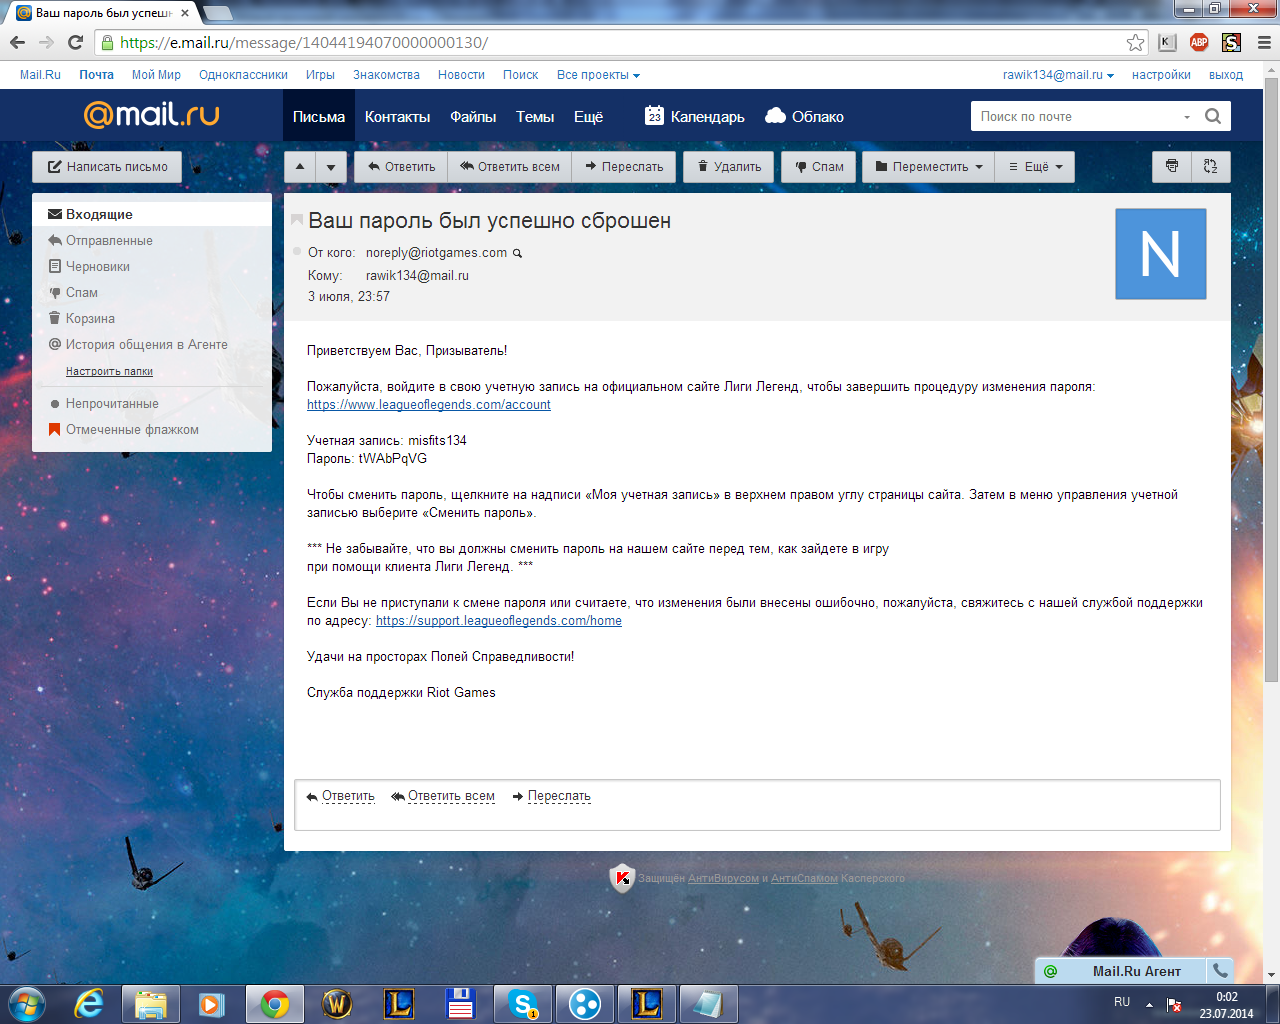Viewport: 1280px width, 1024px height.
Task: Click Настроить папки link
Action: click(x=109, y=371)
